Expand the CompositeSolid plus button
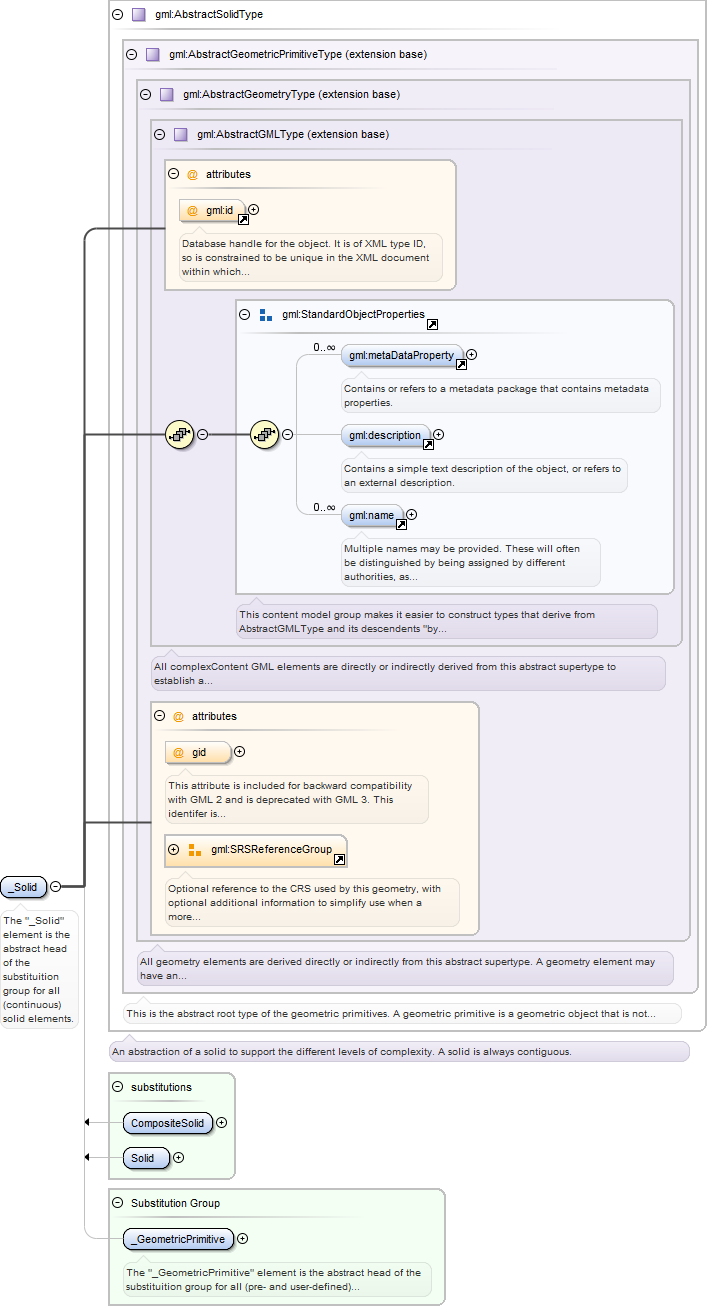Image resolution: width=708 pixels, height=1307 pixels. pos(222,1122)
